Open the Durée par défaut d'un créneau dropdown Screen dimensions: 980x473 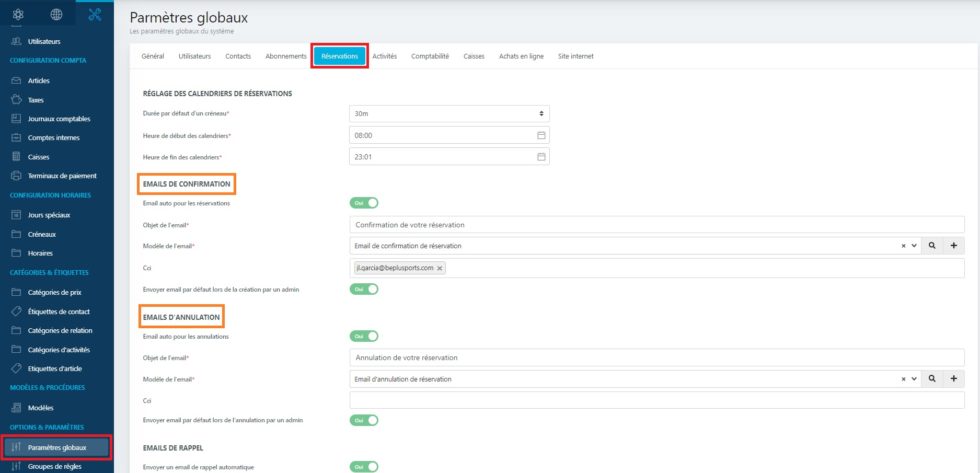449,113
